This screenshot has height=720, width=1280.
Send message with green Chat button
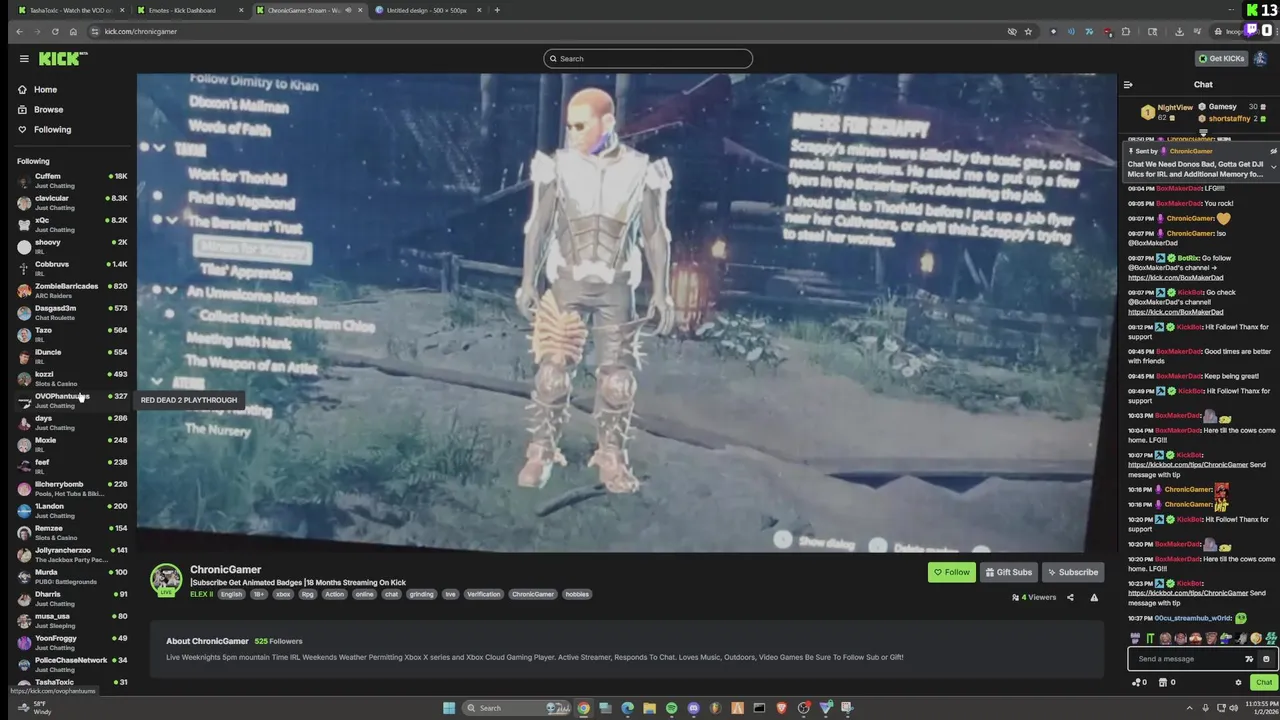1264,682
